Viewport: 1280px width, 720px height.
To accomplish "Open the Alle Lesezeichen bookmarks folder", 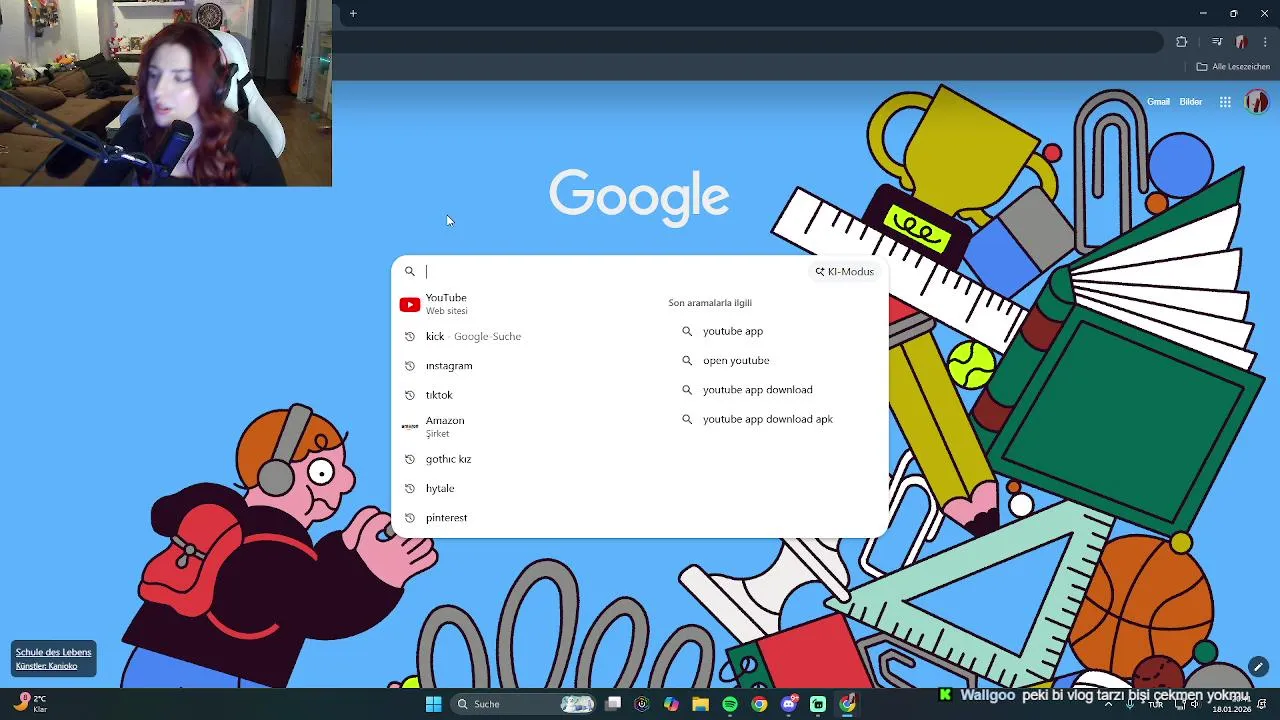I will pos(1233,67).
